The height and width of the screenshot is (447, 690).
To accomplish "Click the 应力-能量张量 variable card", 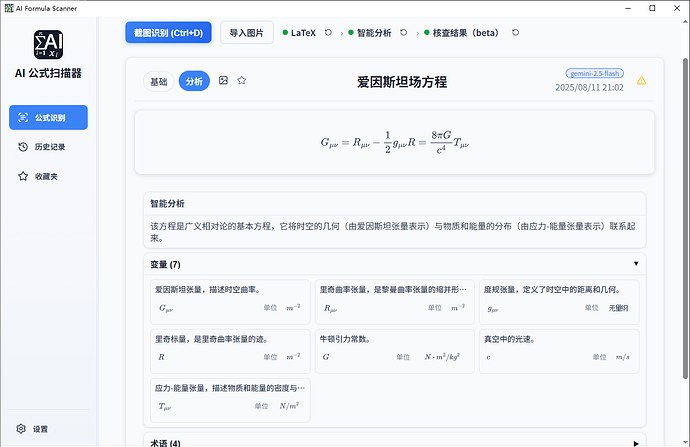I will (x=230, y=400).
